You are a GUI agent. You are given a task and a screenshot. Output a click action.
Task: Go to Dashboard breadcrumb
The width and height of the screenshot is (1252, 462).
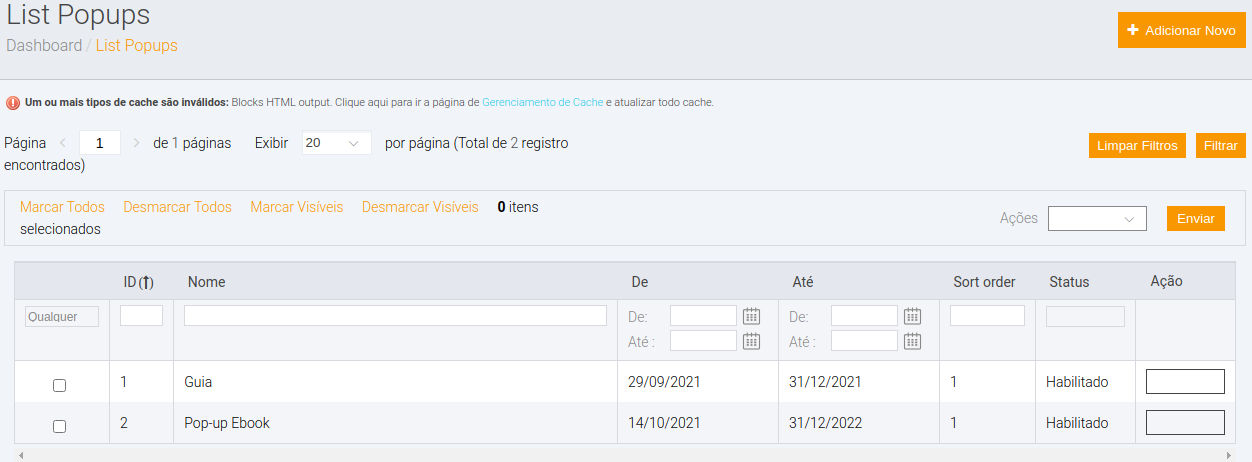click(x=44, y=45)
